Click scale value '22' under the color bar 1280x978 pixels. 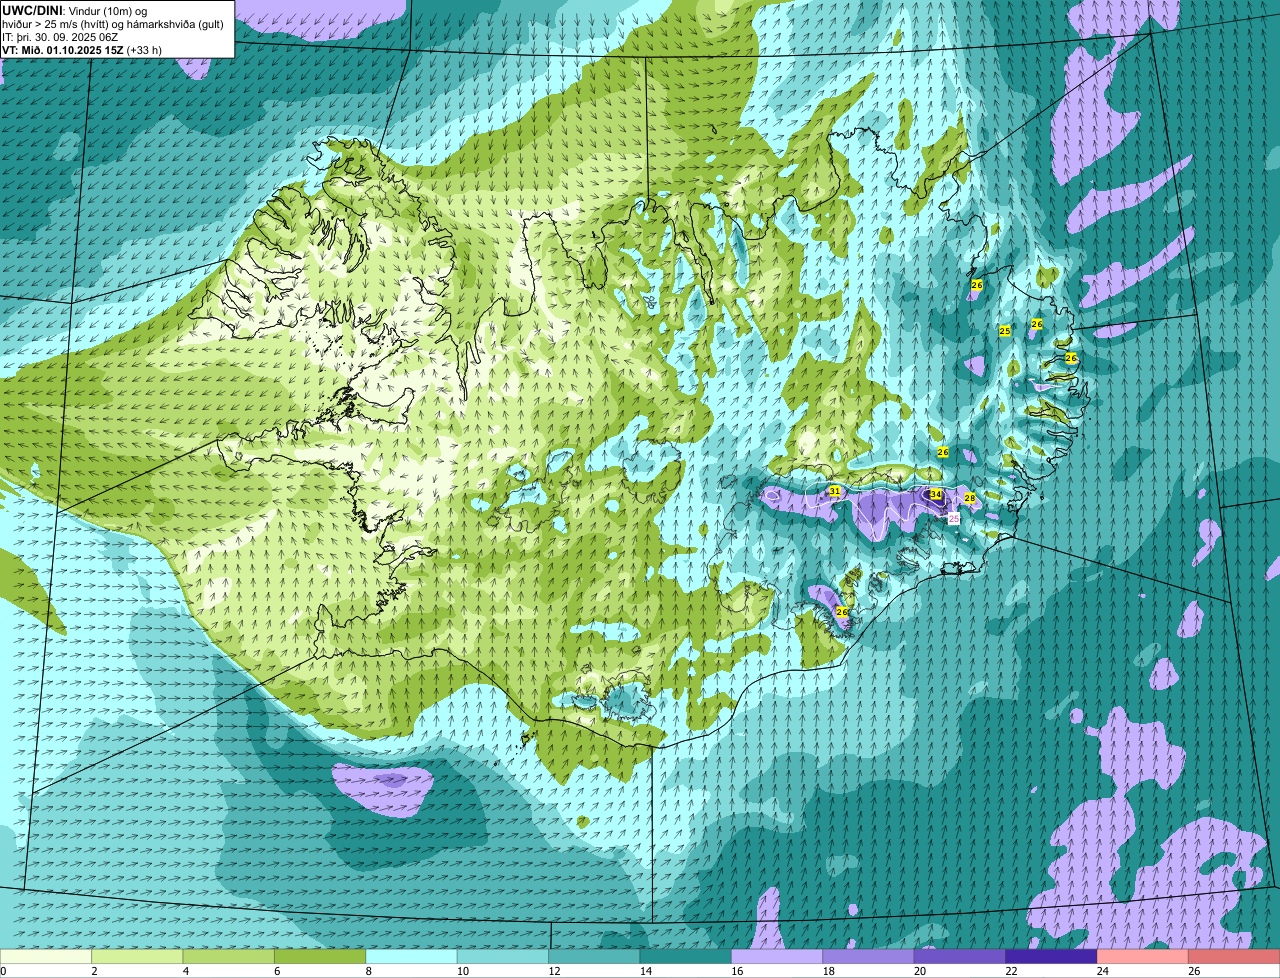point(1011,971)
